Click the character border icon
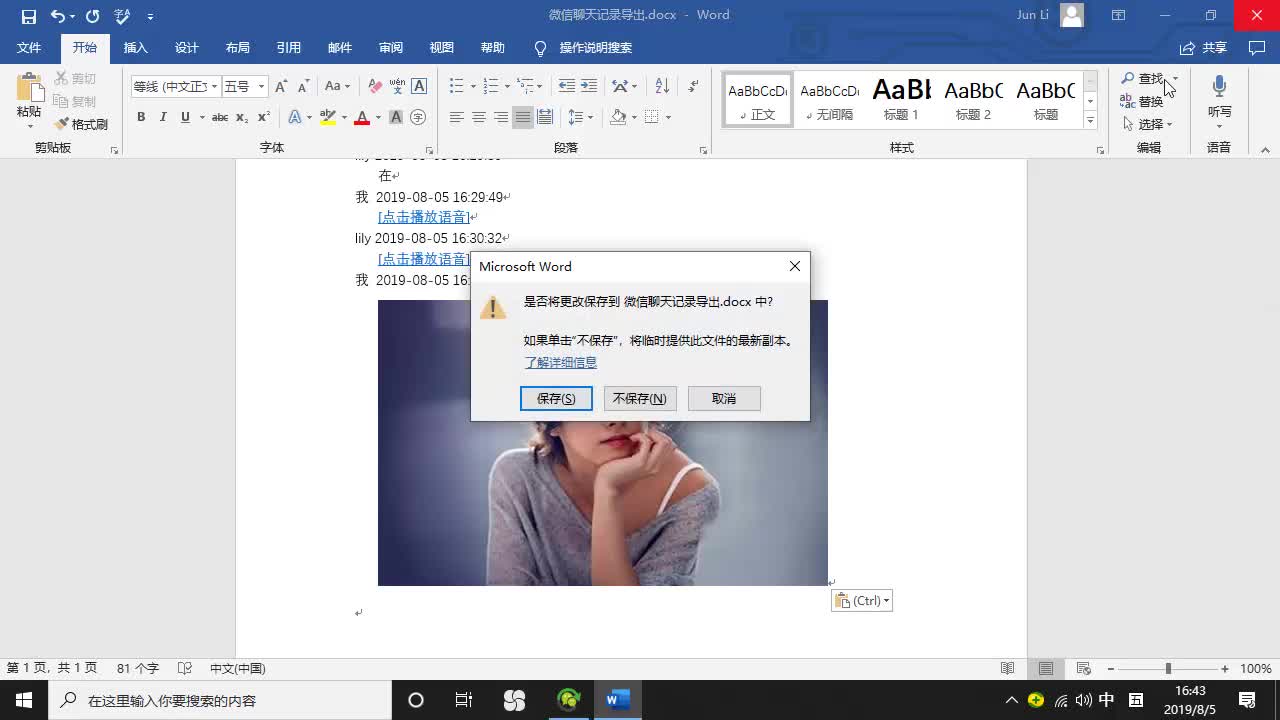 pyautogui.click(x=419, y=86)
